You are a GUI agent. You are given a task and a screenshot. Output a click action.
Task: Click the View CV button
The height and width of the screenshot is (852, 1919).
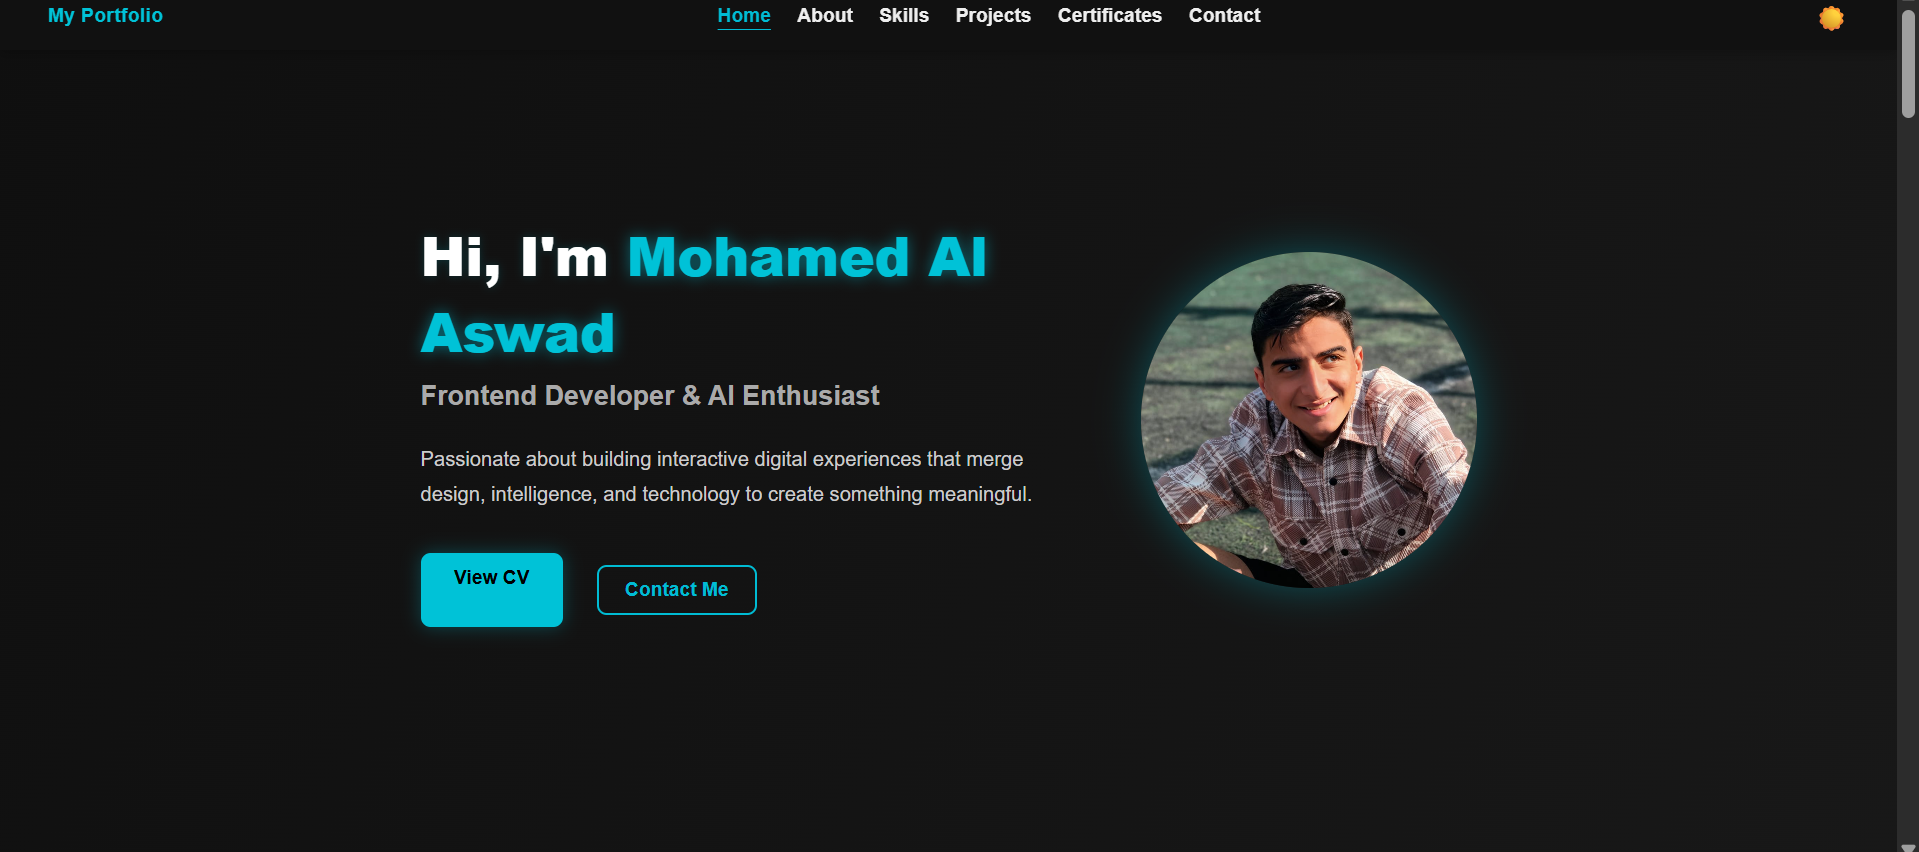tap(492, 590)
